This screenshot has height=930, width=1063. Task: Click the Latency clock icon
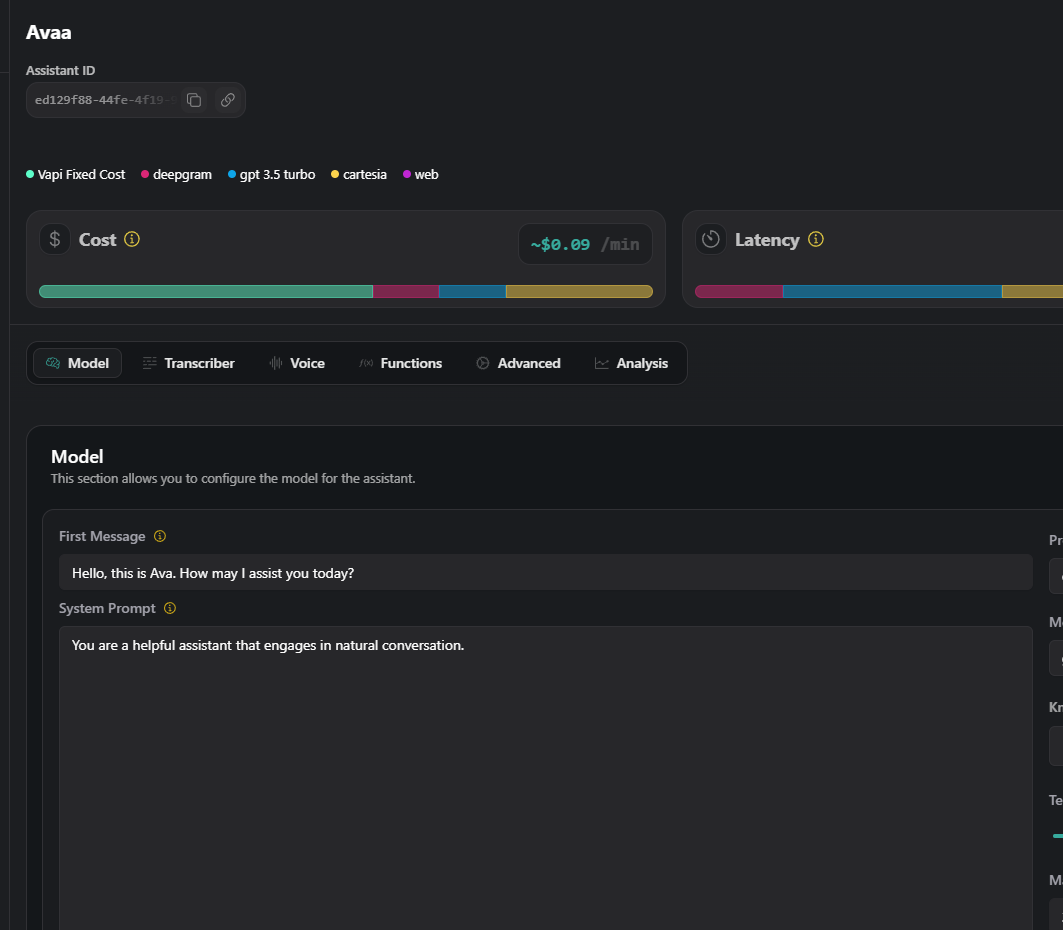pyautogui.click(x=710, y=239)
